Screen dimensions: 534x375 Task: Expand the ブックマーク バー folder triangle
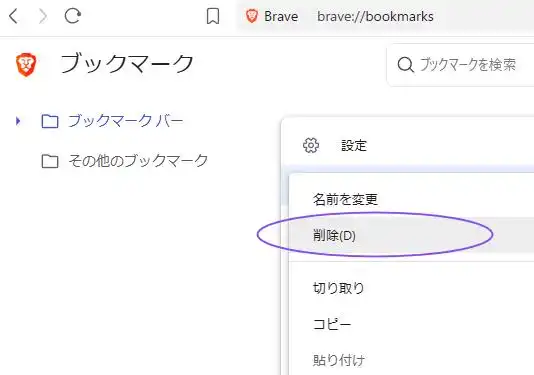[18, 121]
